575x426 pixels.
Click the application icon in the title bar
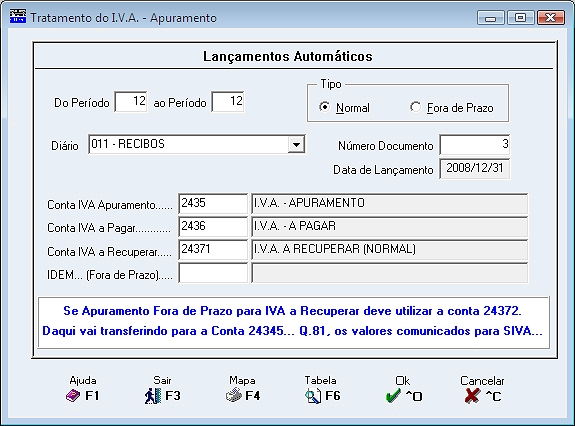18,16
